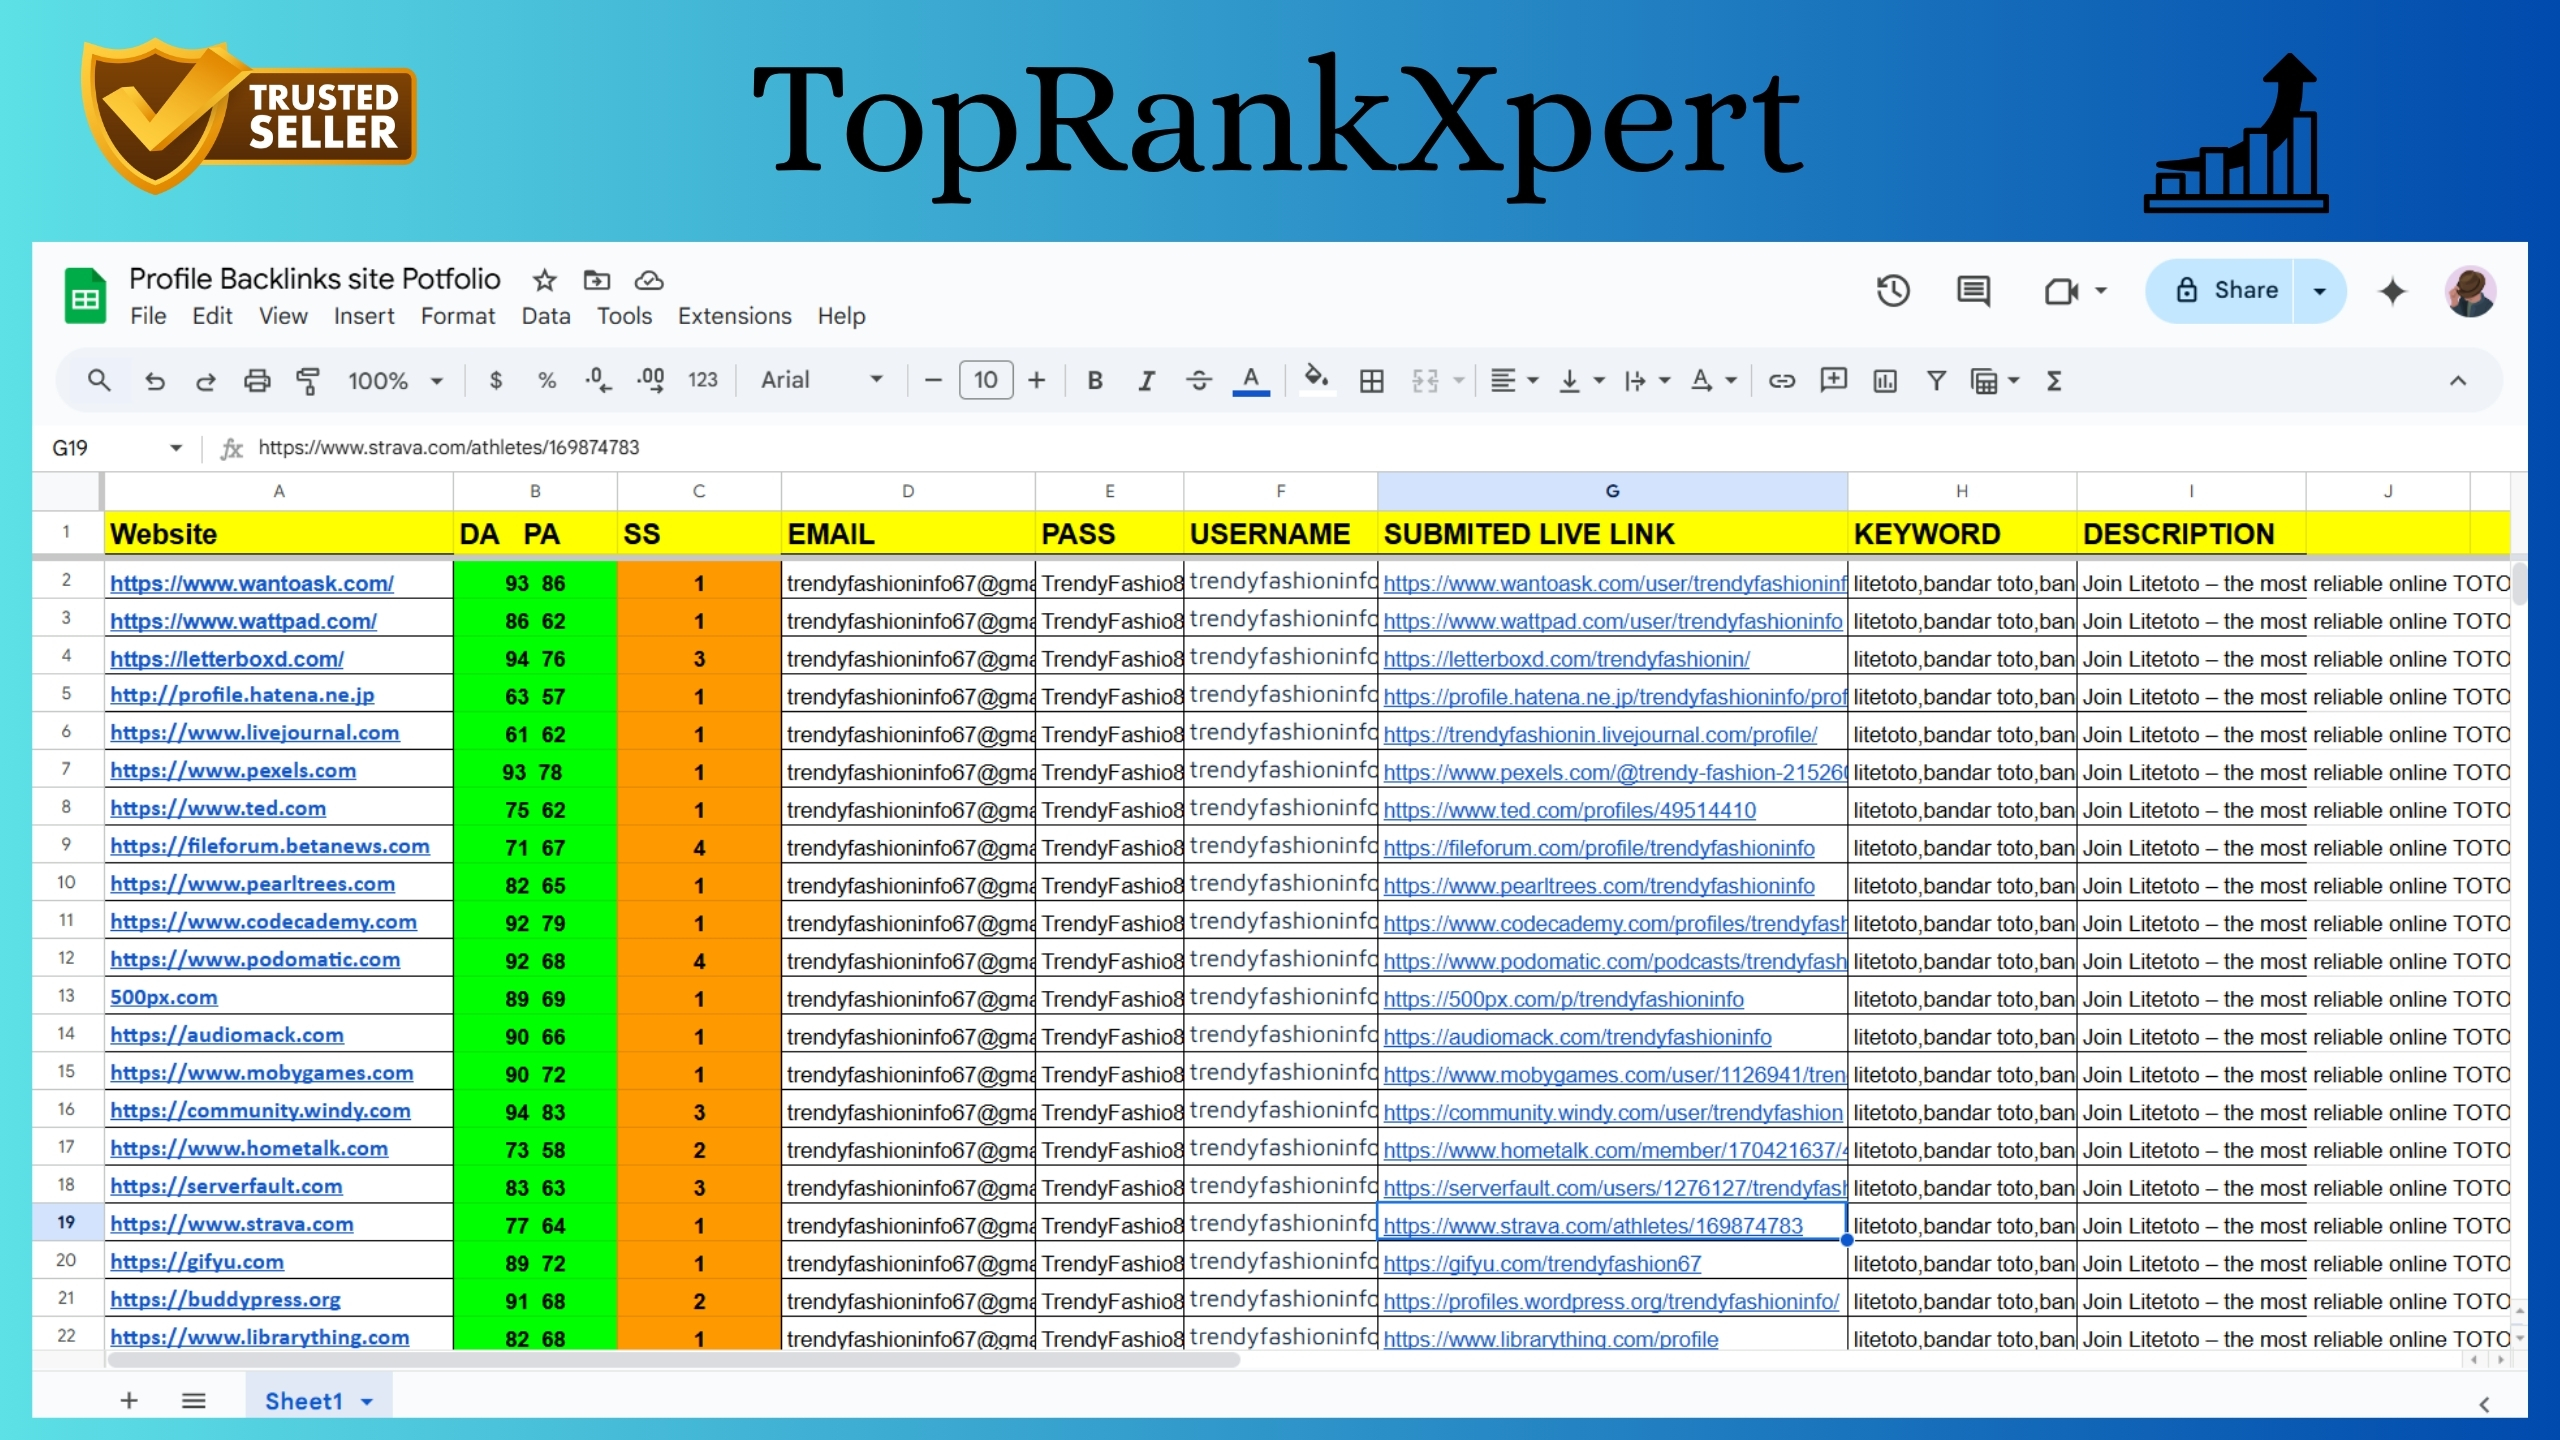
Task: Open version history
Action: click(x=1892, y=291)
